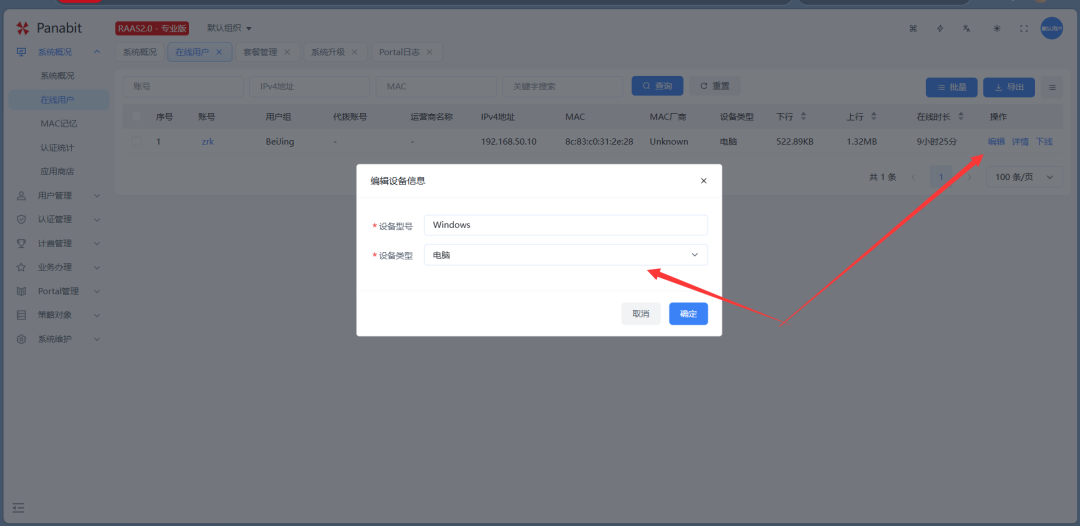Tick the table header select-all checkbox
The height and width of the screenshot is (526, 1080).
click(136, 117)
